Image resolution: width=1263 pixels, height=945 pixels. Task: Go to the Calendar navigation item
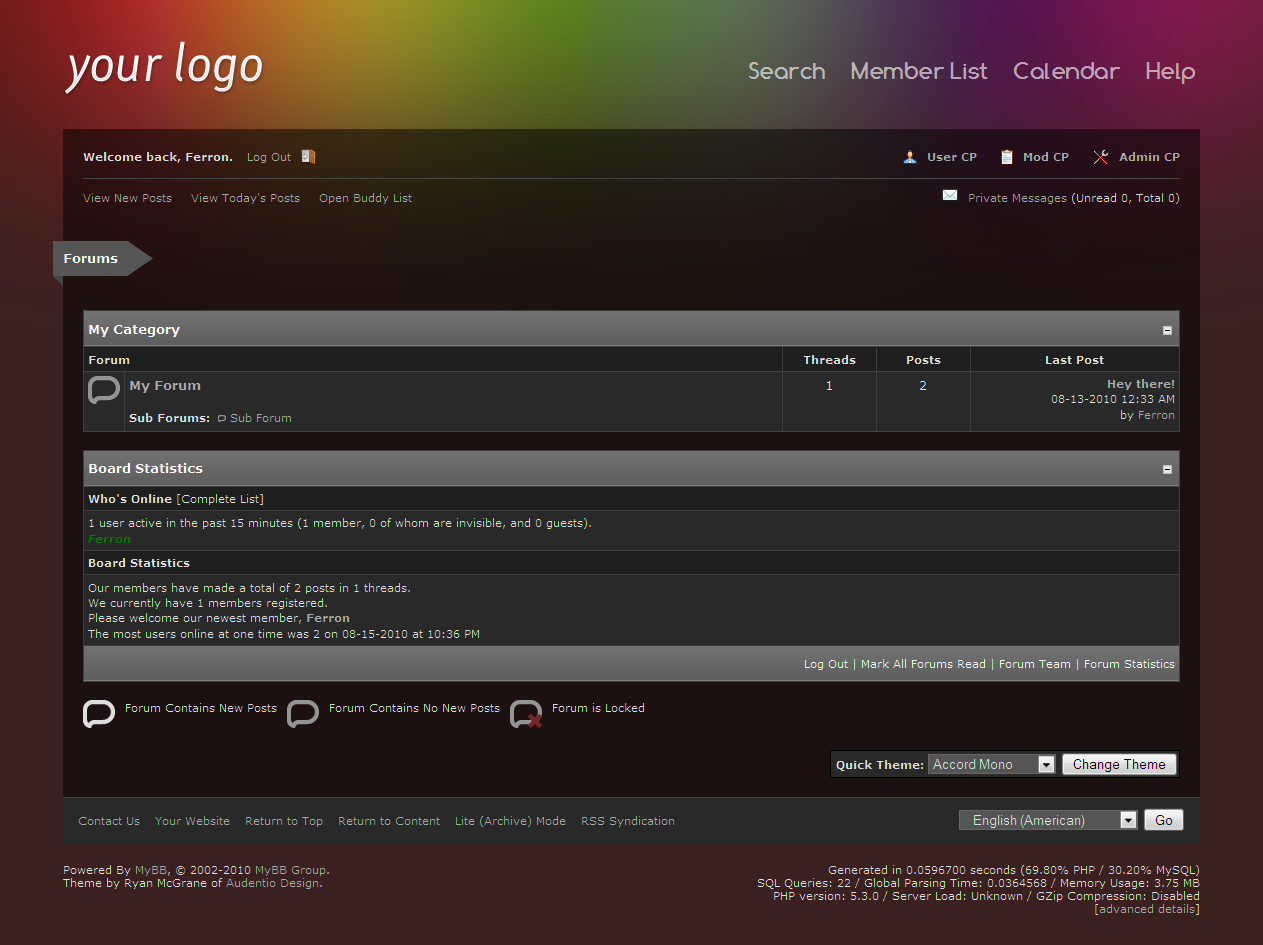(x=1066, y=71)
